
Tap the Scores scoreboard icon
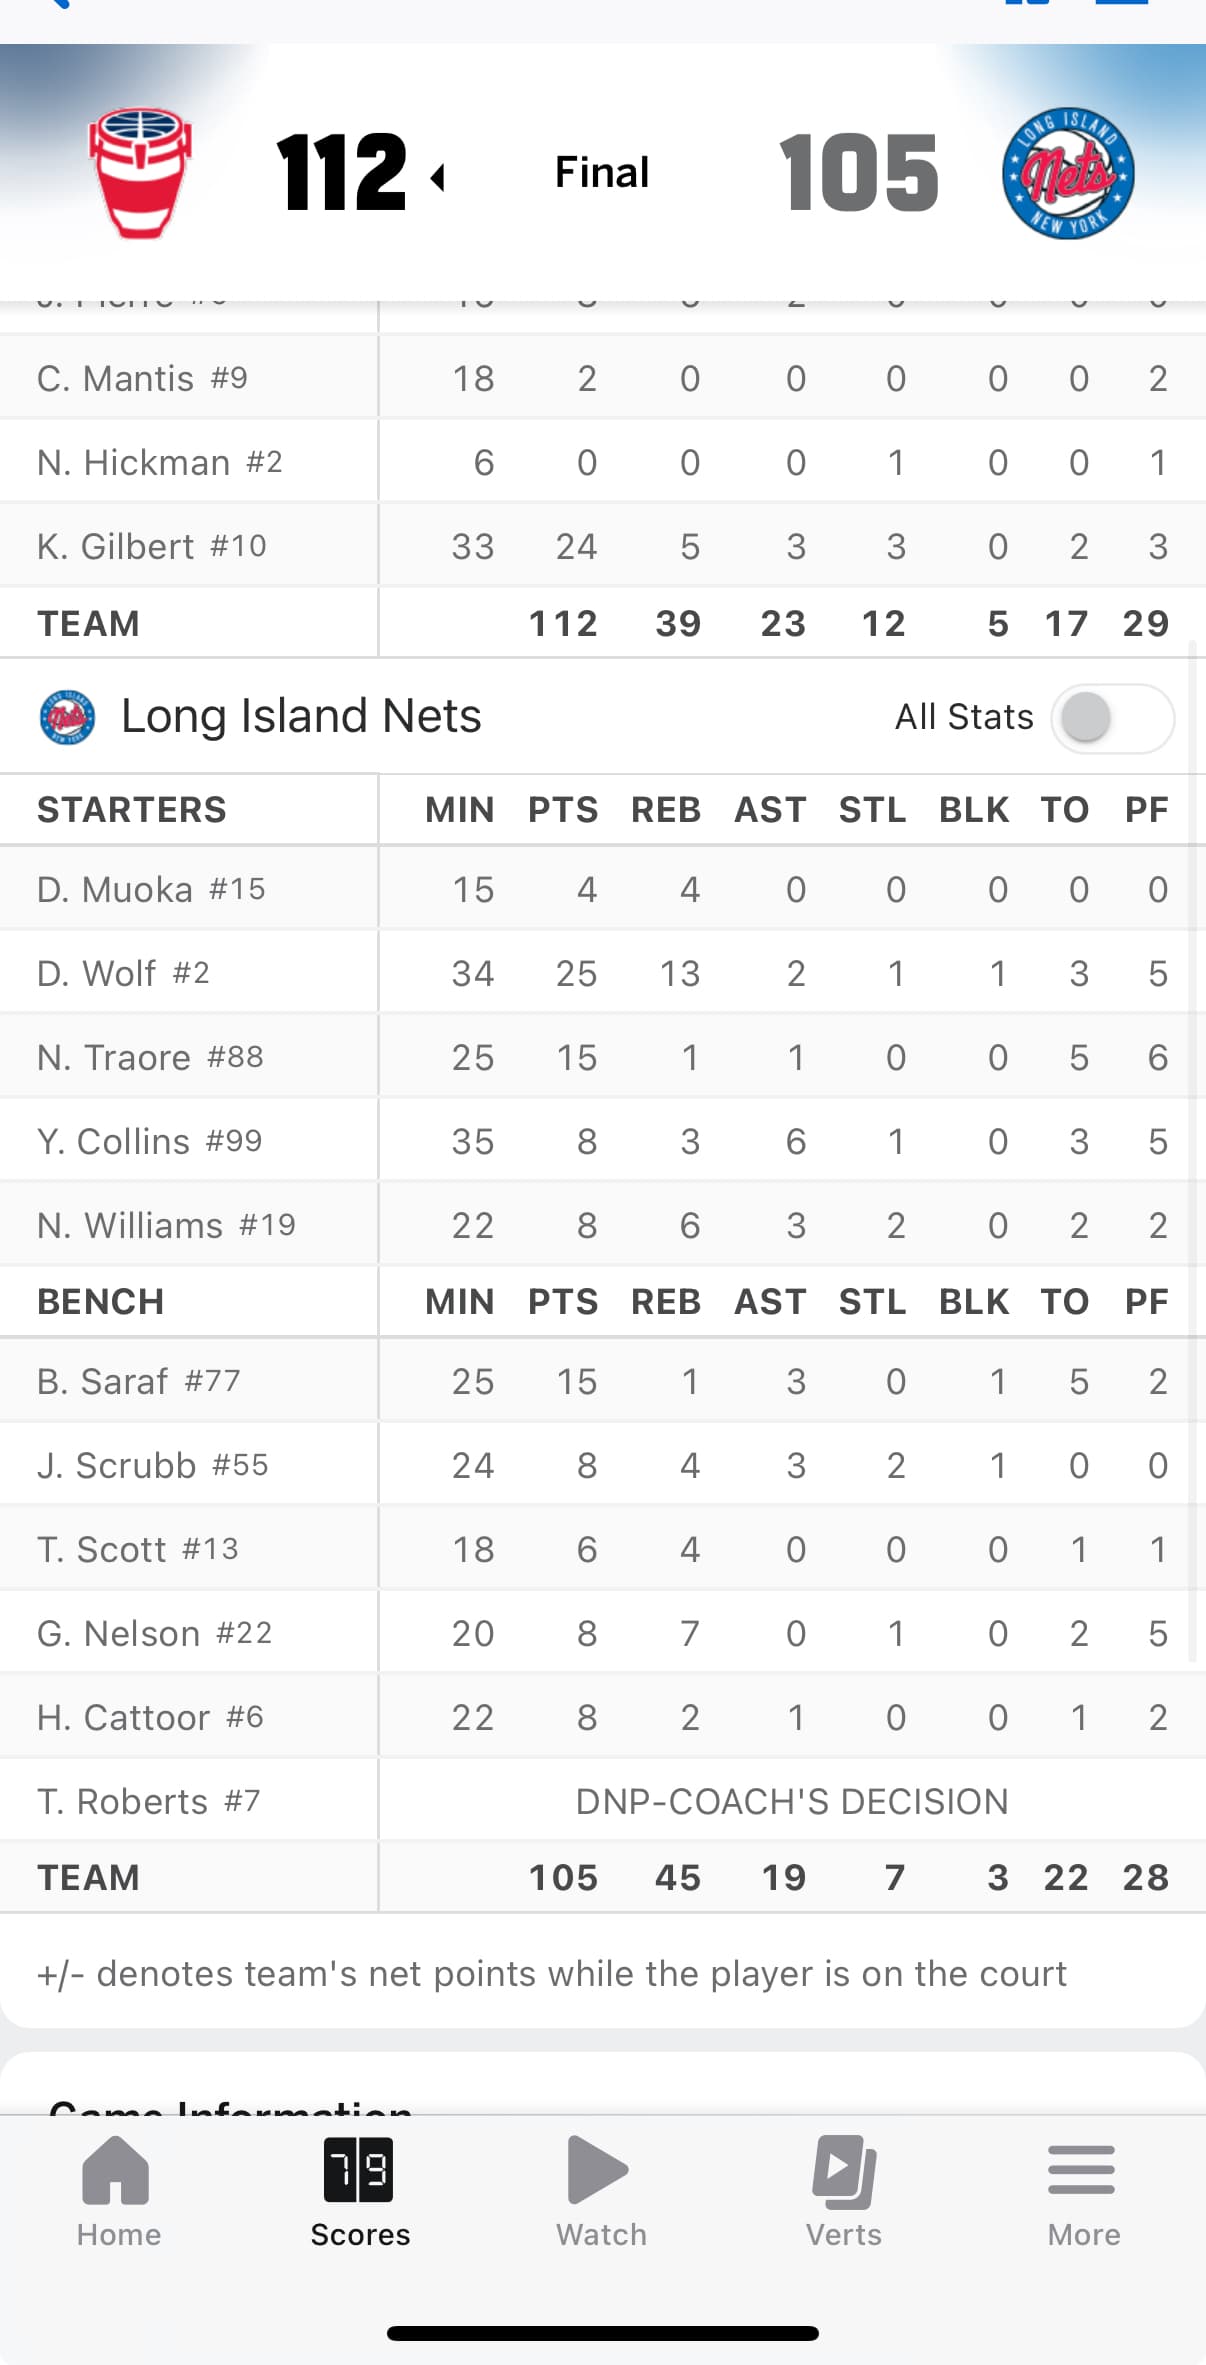click(359, 2170)
